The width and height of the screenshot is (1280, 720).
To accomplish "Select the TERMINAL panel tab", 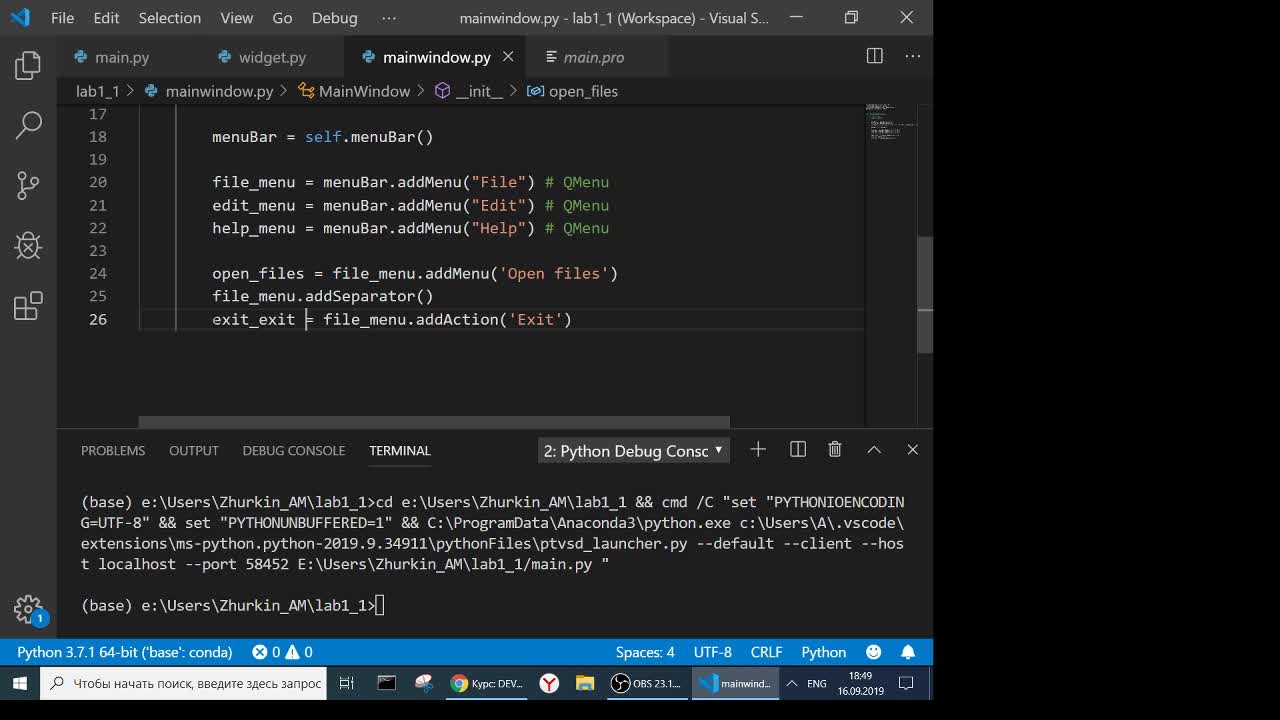I will pyautogui.click(x=400, y=450).
